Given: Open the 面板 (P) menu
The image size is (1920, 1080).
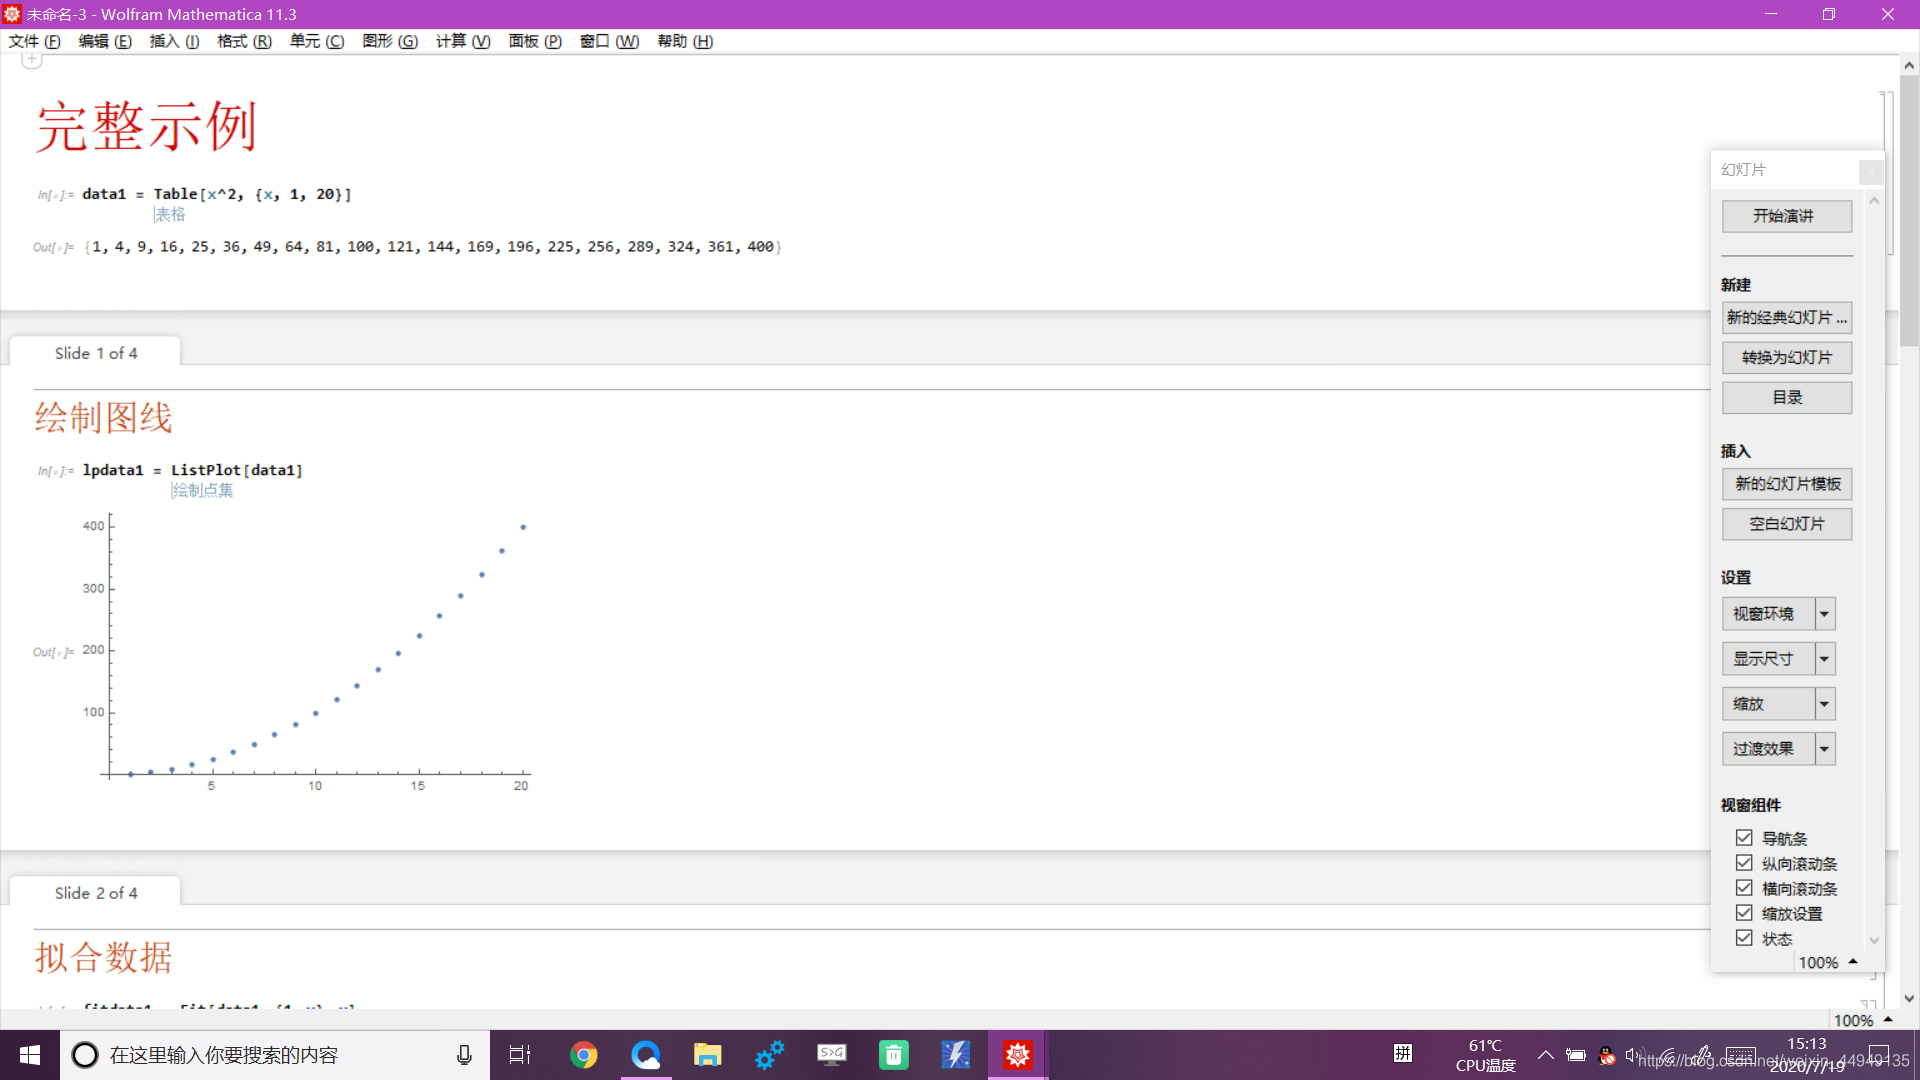Looking at the screenshot, I should (535, 41).
